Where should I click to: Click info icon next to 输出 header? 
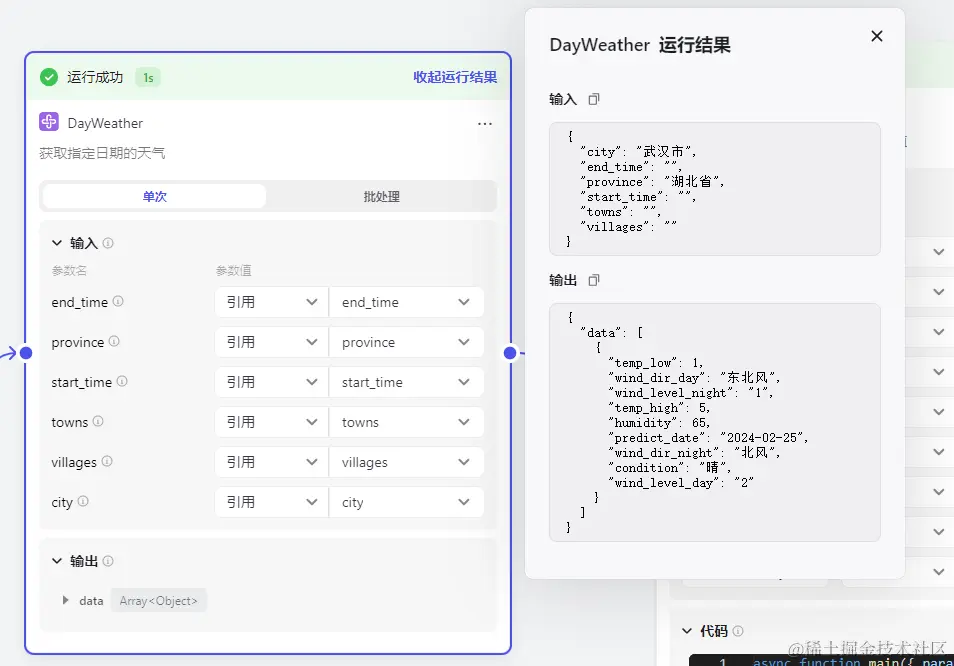tap(108, 561)
